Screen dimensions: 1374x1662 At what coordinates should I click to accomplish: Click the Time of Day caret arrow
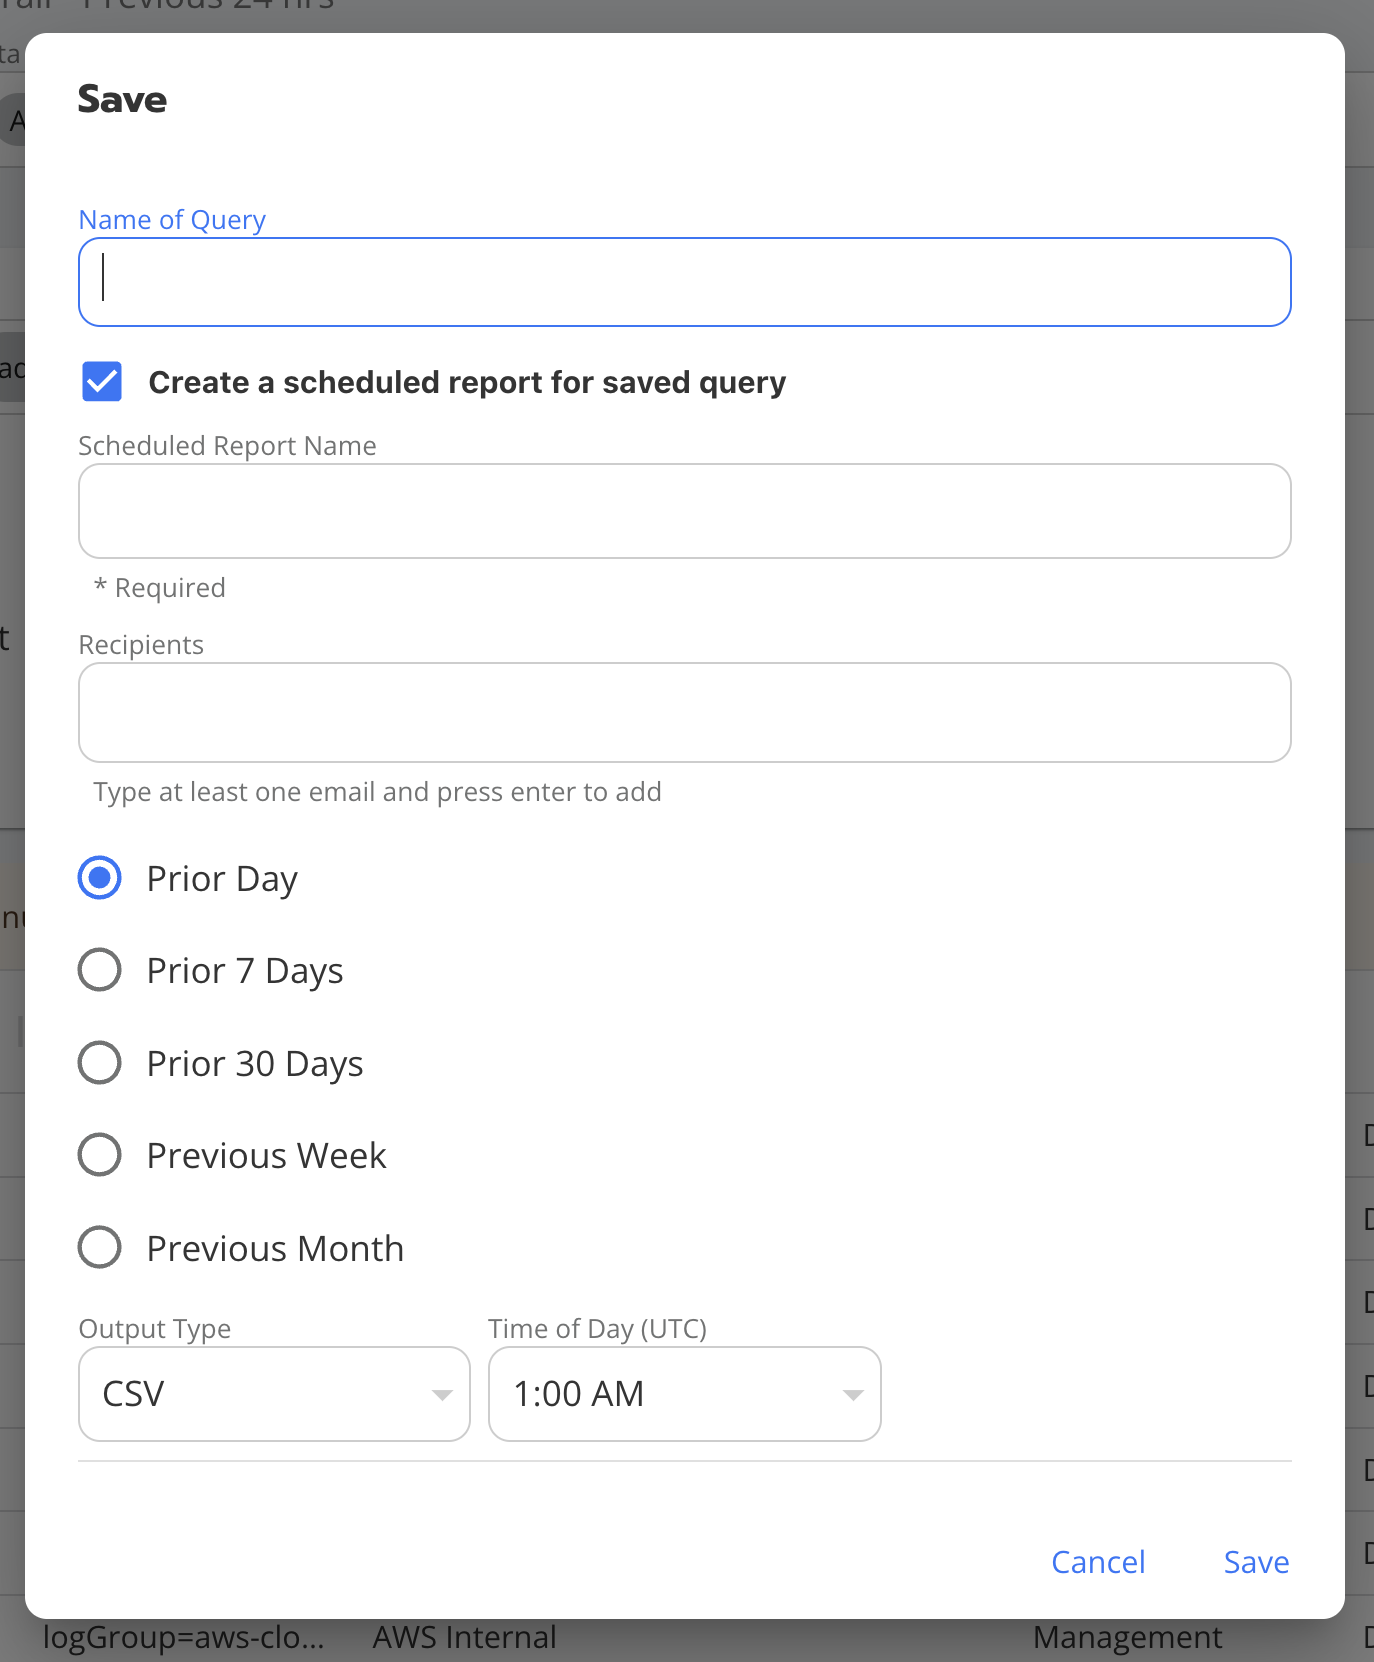852,1395
